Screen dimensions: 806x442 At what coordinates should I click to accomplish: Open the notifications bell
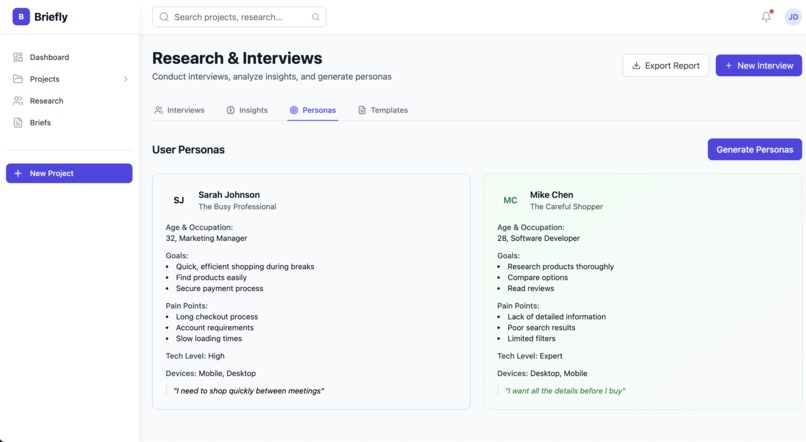766,16
